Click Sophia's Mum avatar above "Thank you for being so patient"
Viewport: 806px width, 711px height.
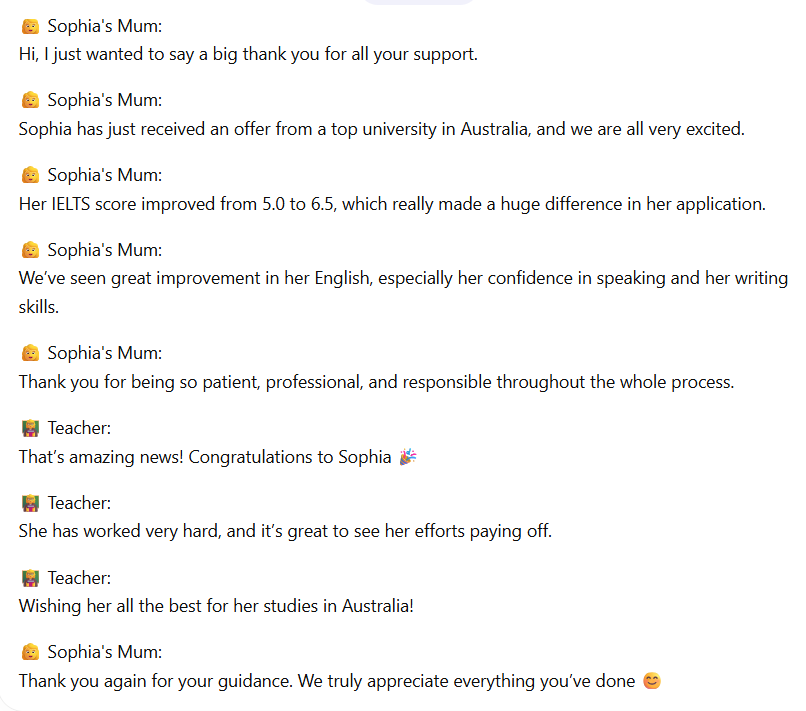click(x=30, y=353)
